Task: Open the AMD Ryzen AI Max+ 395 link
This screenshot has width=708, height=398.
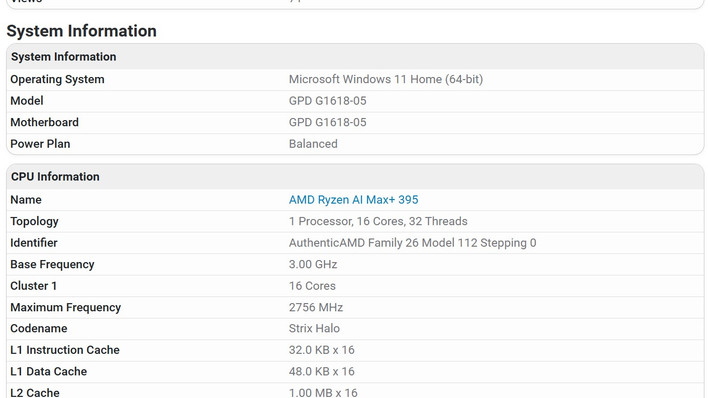Action: (x=354, y=200)
